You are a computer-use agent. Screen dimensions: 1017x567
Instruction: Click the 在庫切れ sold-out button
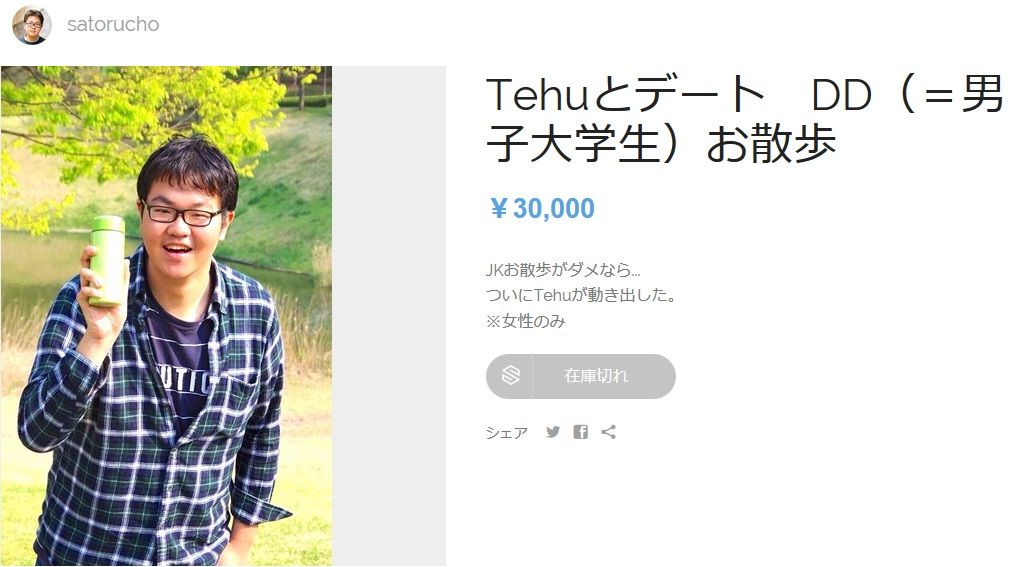[x=580, y=376]
